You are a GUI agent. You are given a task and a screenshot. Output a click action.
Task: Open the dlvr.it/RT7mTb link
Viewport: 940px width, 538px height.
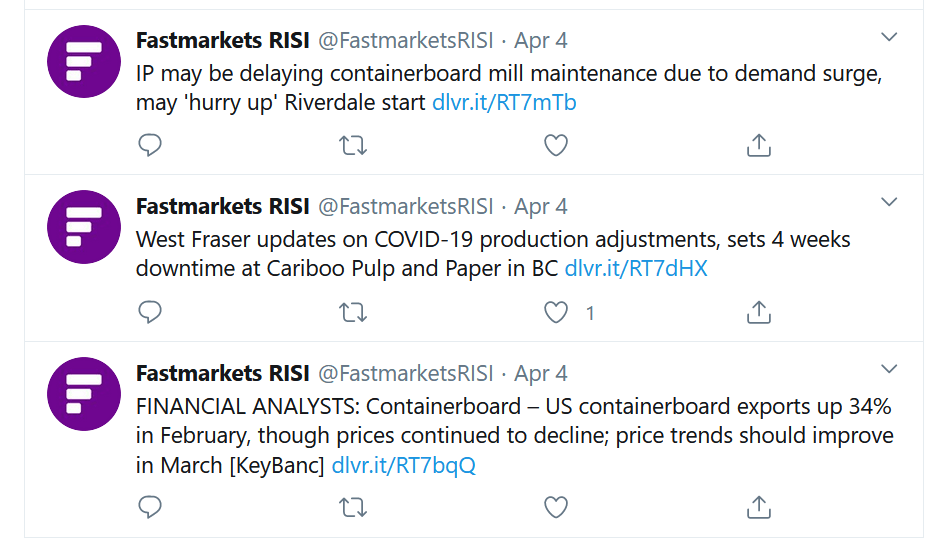pyautogui.click(x=504, y=103)
